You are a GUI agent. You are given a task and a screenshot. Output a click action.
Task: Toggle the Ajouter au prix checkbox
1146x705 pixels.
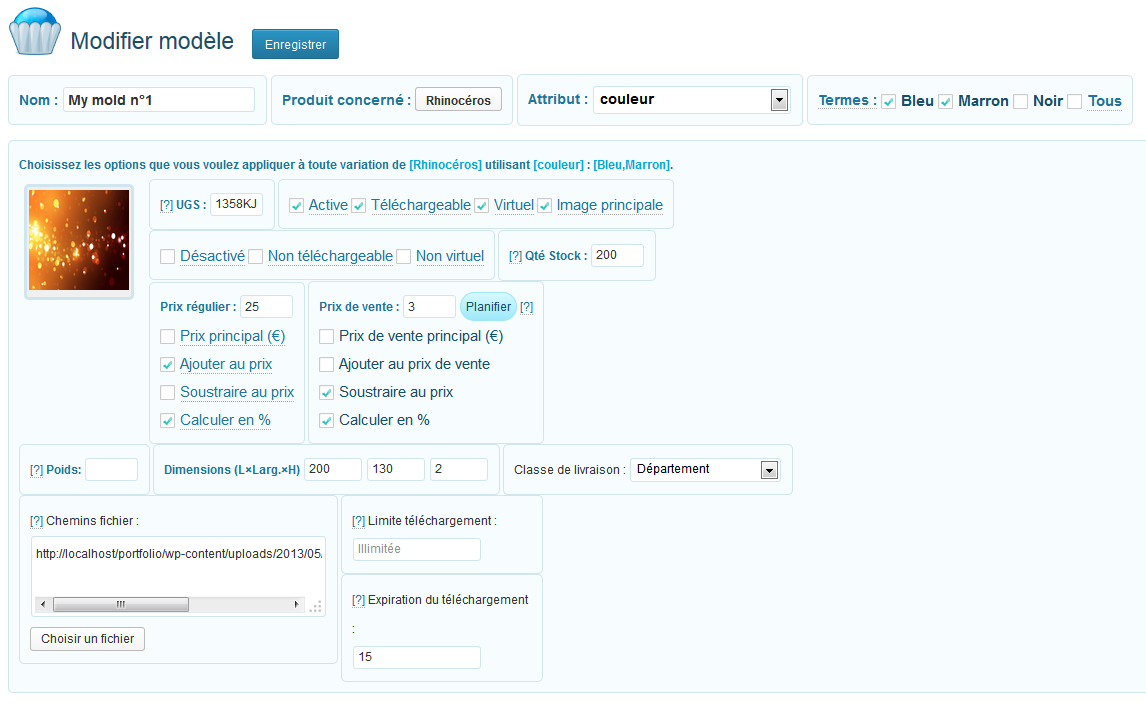(x=167, y=365)
